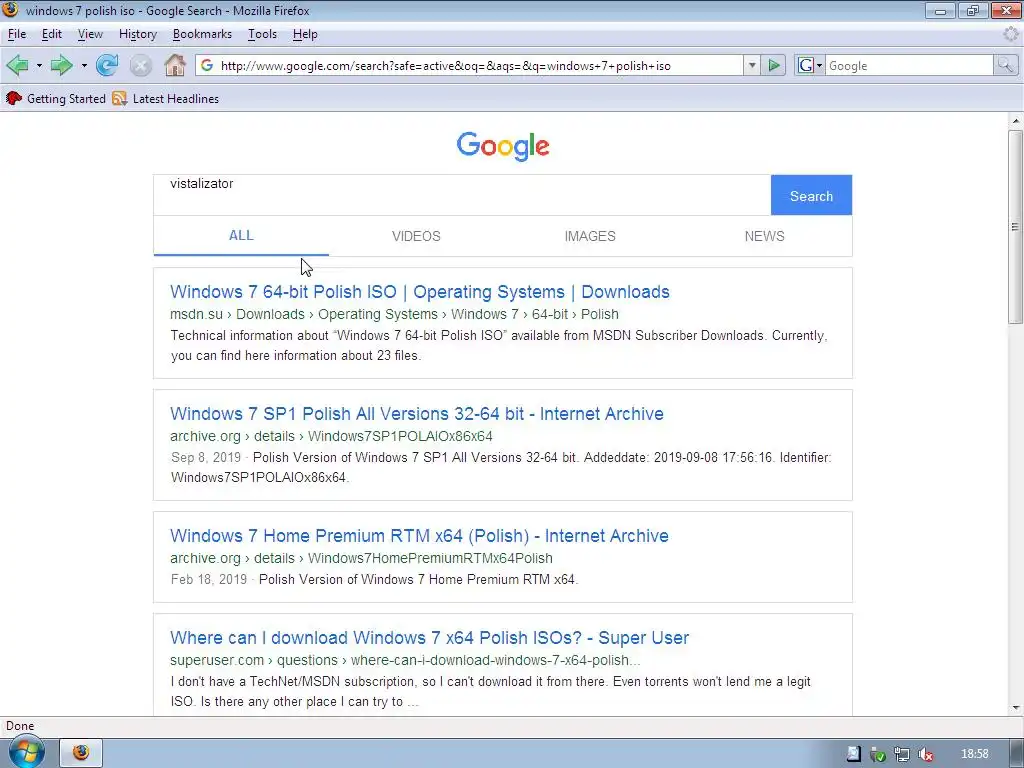Switch to the IMAGES results tab
Image resolution: width=1024 pixels, height=768 pixels.
pos(590,236)
